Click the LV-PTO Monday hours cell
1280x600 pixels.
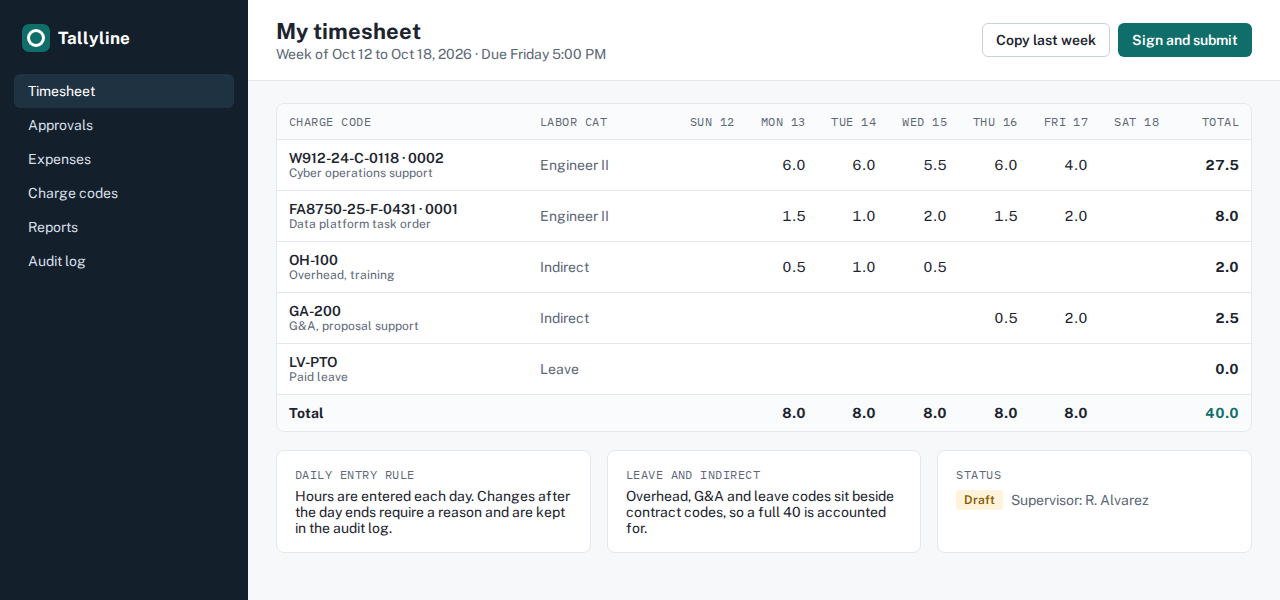click(x=782, y=369)
